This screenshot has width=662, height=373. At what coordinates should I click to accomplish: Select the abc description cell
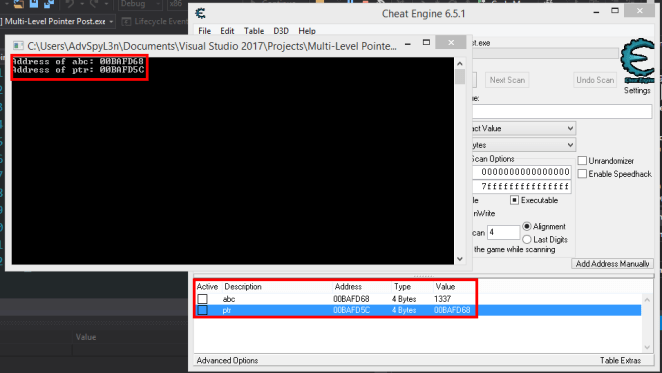pos(229,299)
